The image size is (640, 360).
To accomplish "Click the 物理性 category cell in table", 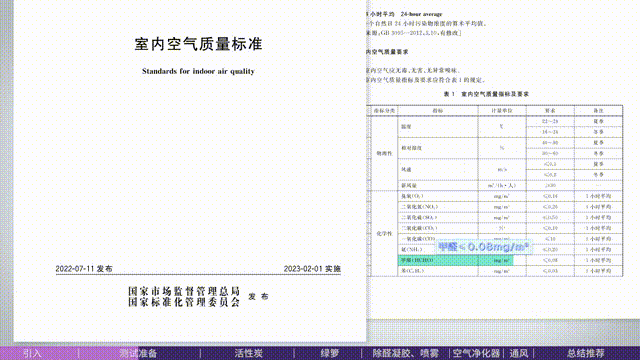I will tap(384, 153).
